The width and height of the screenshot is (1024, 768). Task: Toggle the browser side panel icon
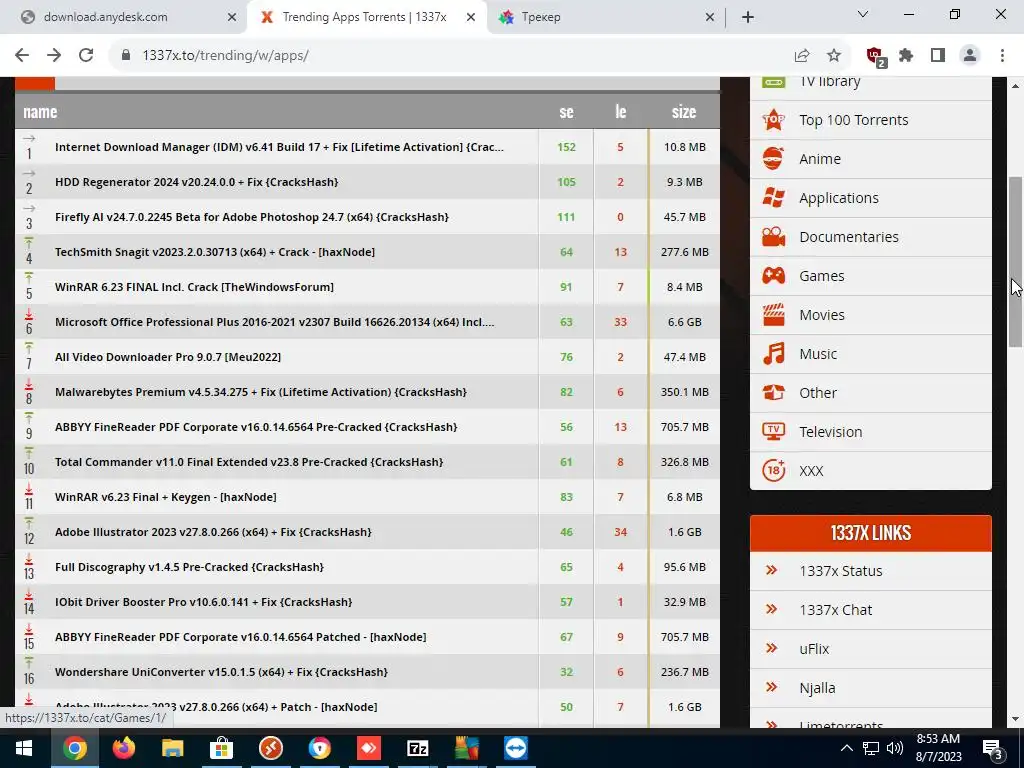click(938, 55)
